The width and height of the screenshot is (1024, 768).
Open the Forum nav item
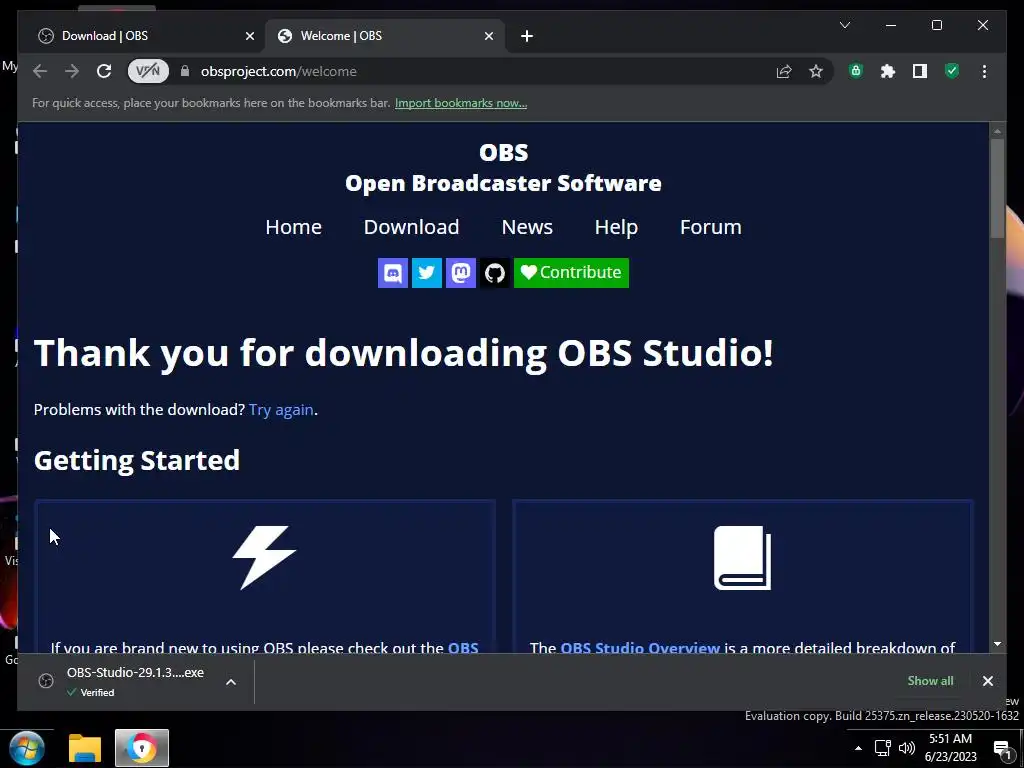point(711,227)
